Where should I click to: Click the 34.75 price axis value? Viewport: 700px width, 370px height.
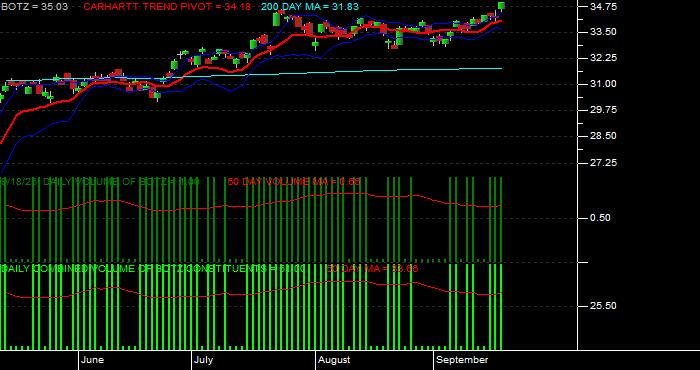603,7
